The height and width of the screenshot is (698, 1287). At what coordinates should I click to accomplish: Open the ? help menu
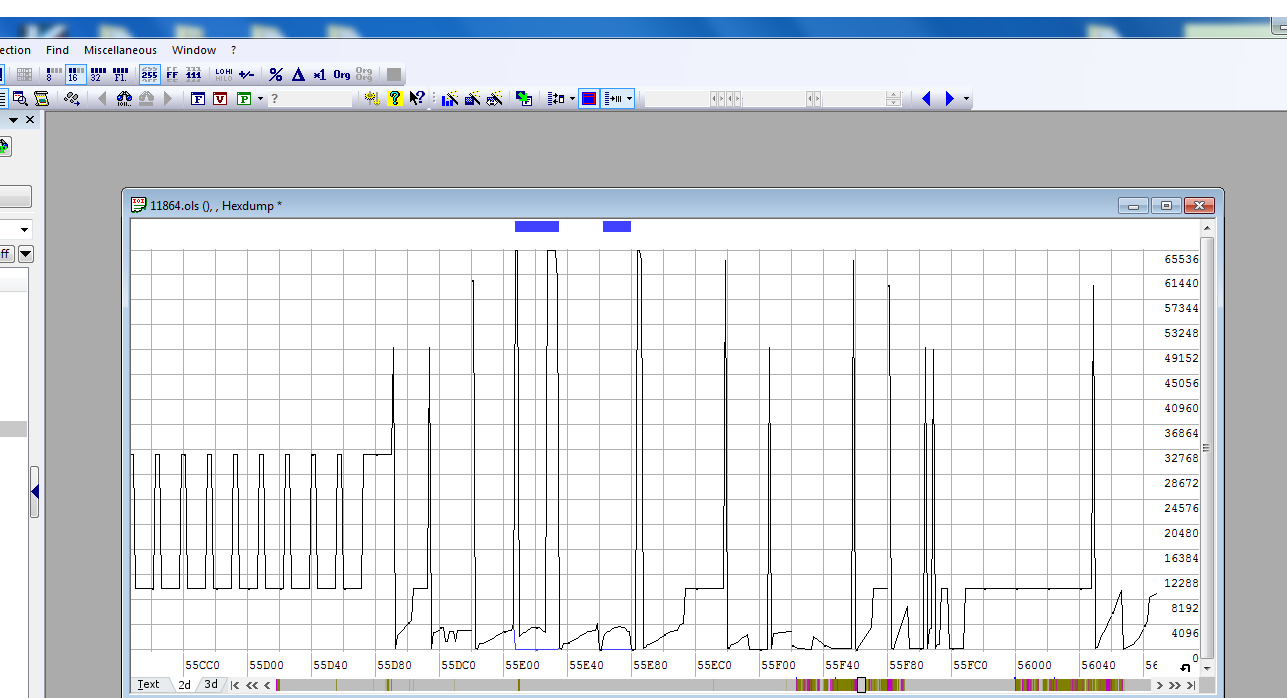tap(234, 50)
